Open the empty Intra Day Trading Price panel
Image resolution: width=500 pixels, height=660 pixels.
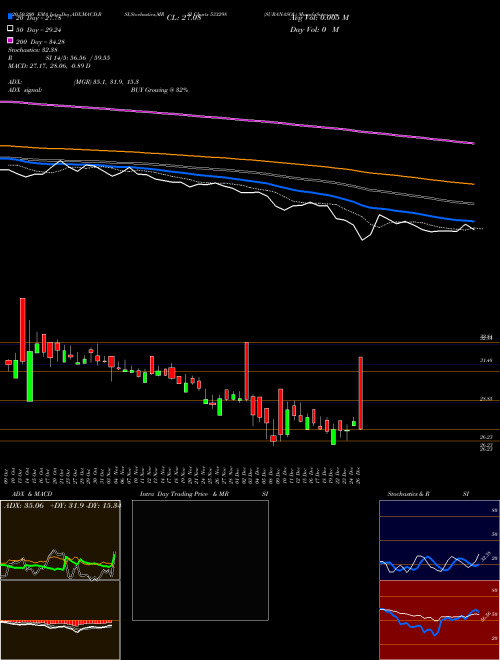200,560
